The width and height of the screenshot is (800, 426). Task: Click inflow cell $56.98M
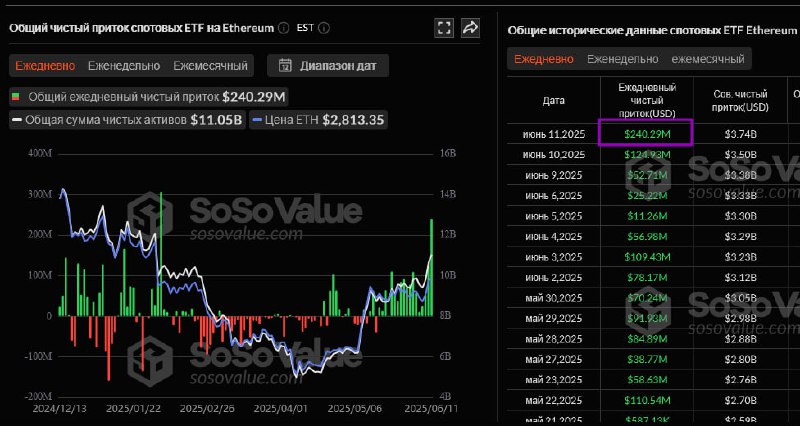click(x=647, y=236)
